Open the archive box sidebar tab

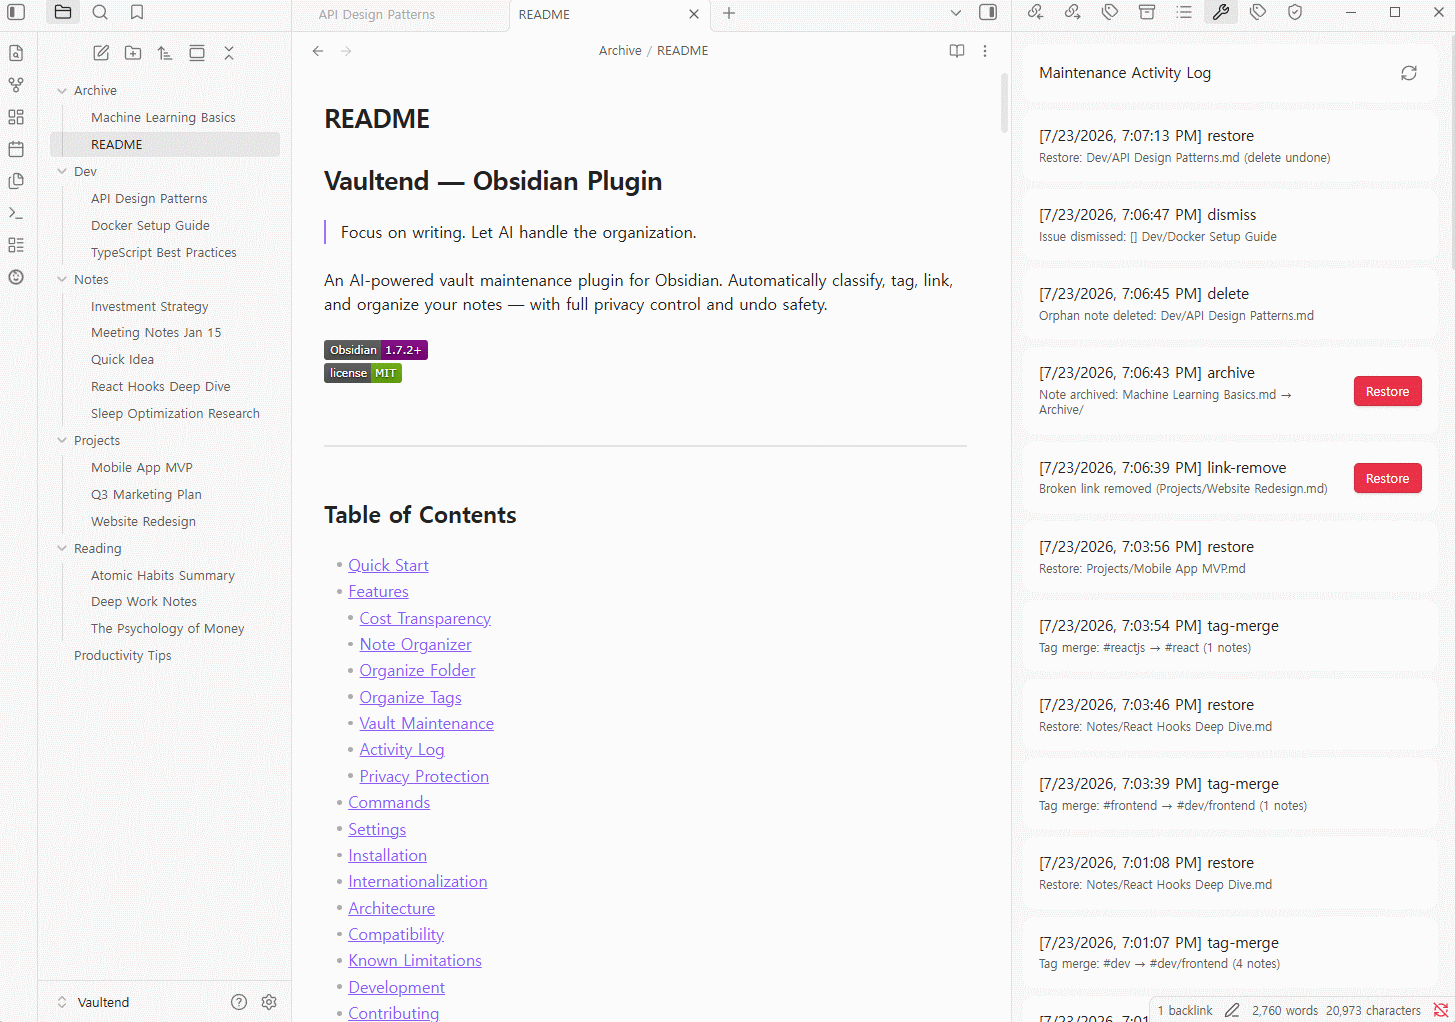pos(1147,12)
